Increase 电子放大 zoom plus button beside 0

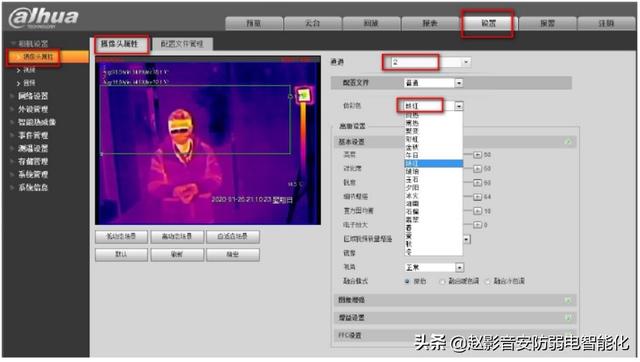(x=477, y=225)
